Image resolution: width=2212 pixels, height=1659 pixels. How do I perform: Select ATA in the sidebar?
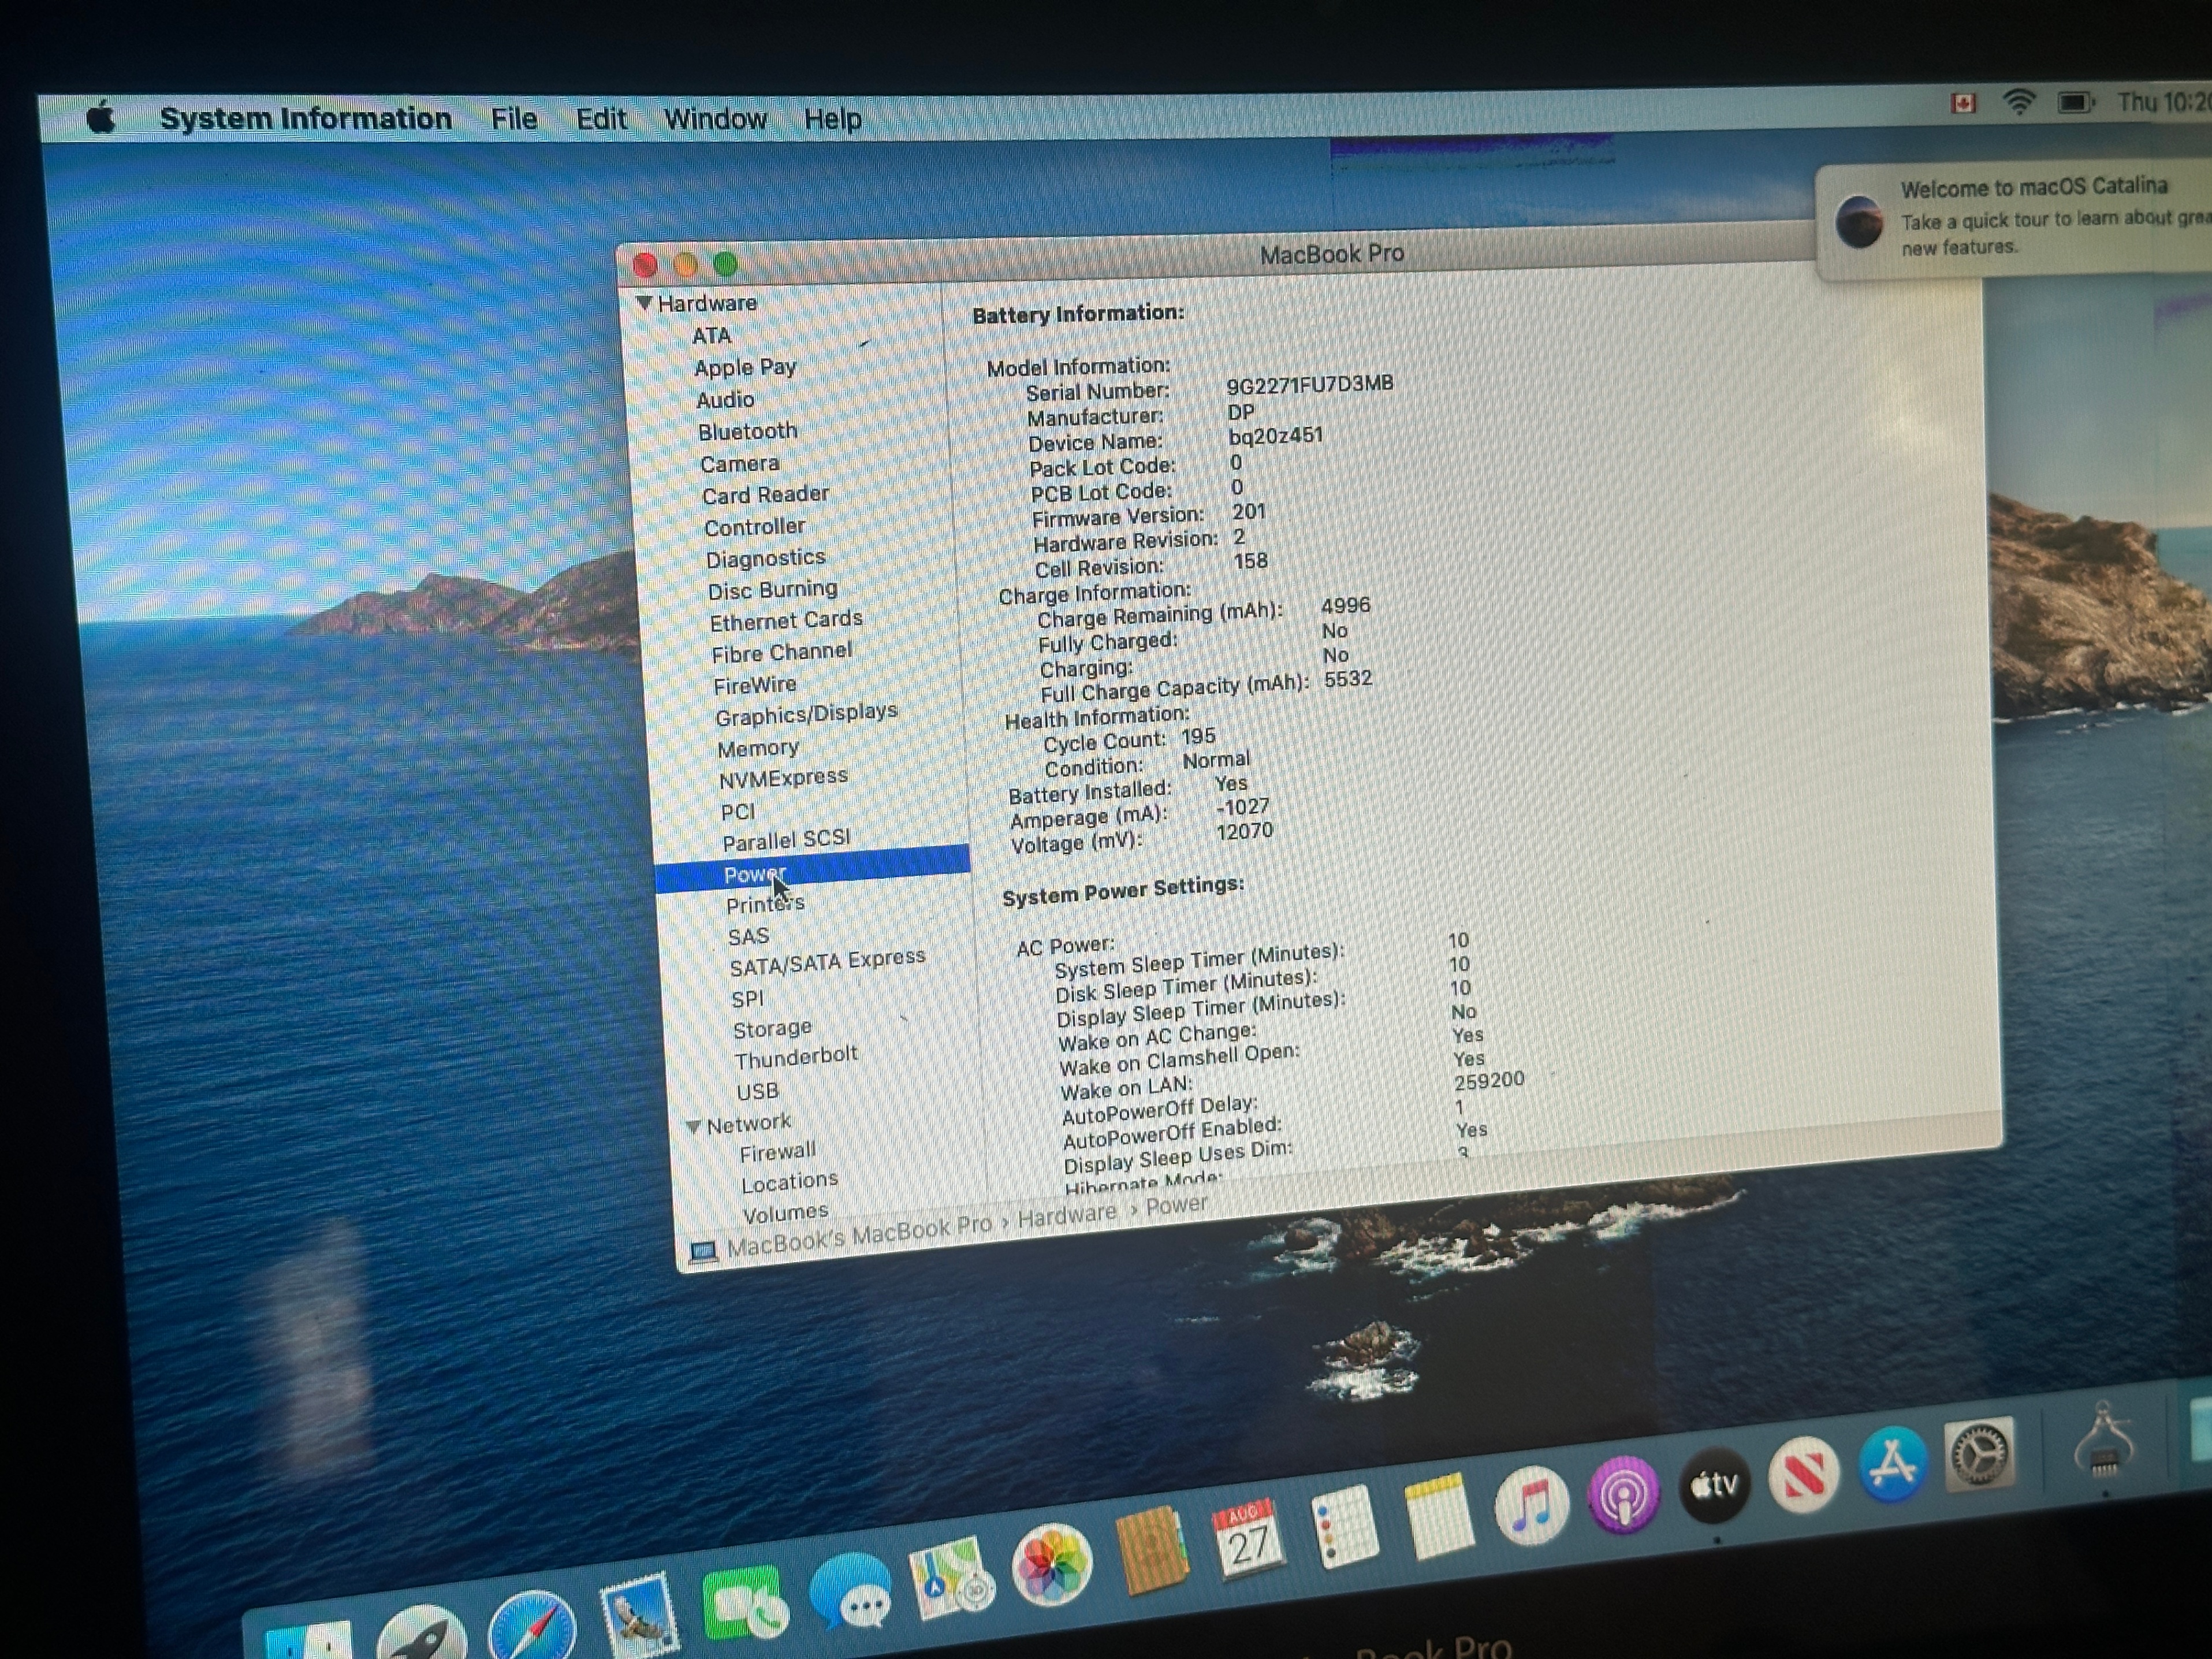point(711,336)
